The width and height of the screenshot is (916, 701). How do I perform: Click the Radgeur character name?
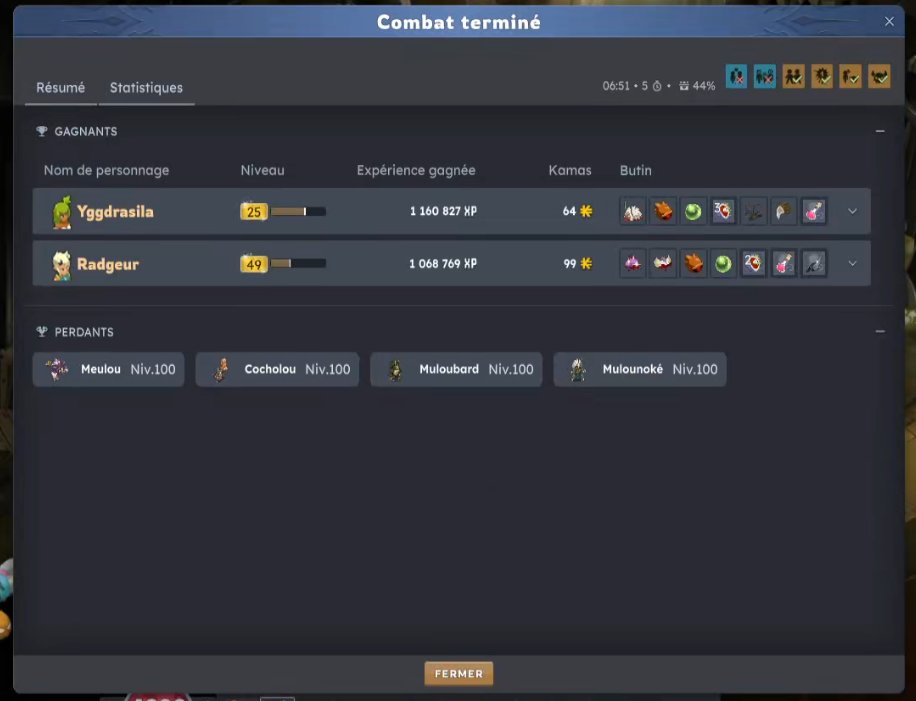pos(108,264)
